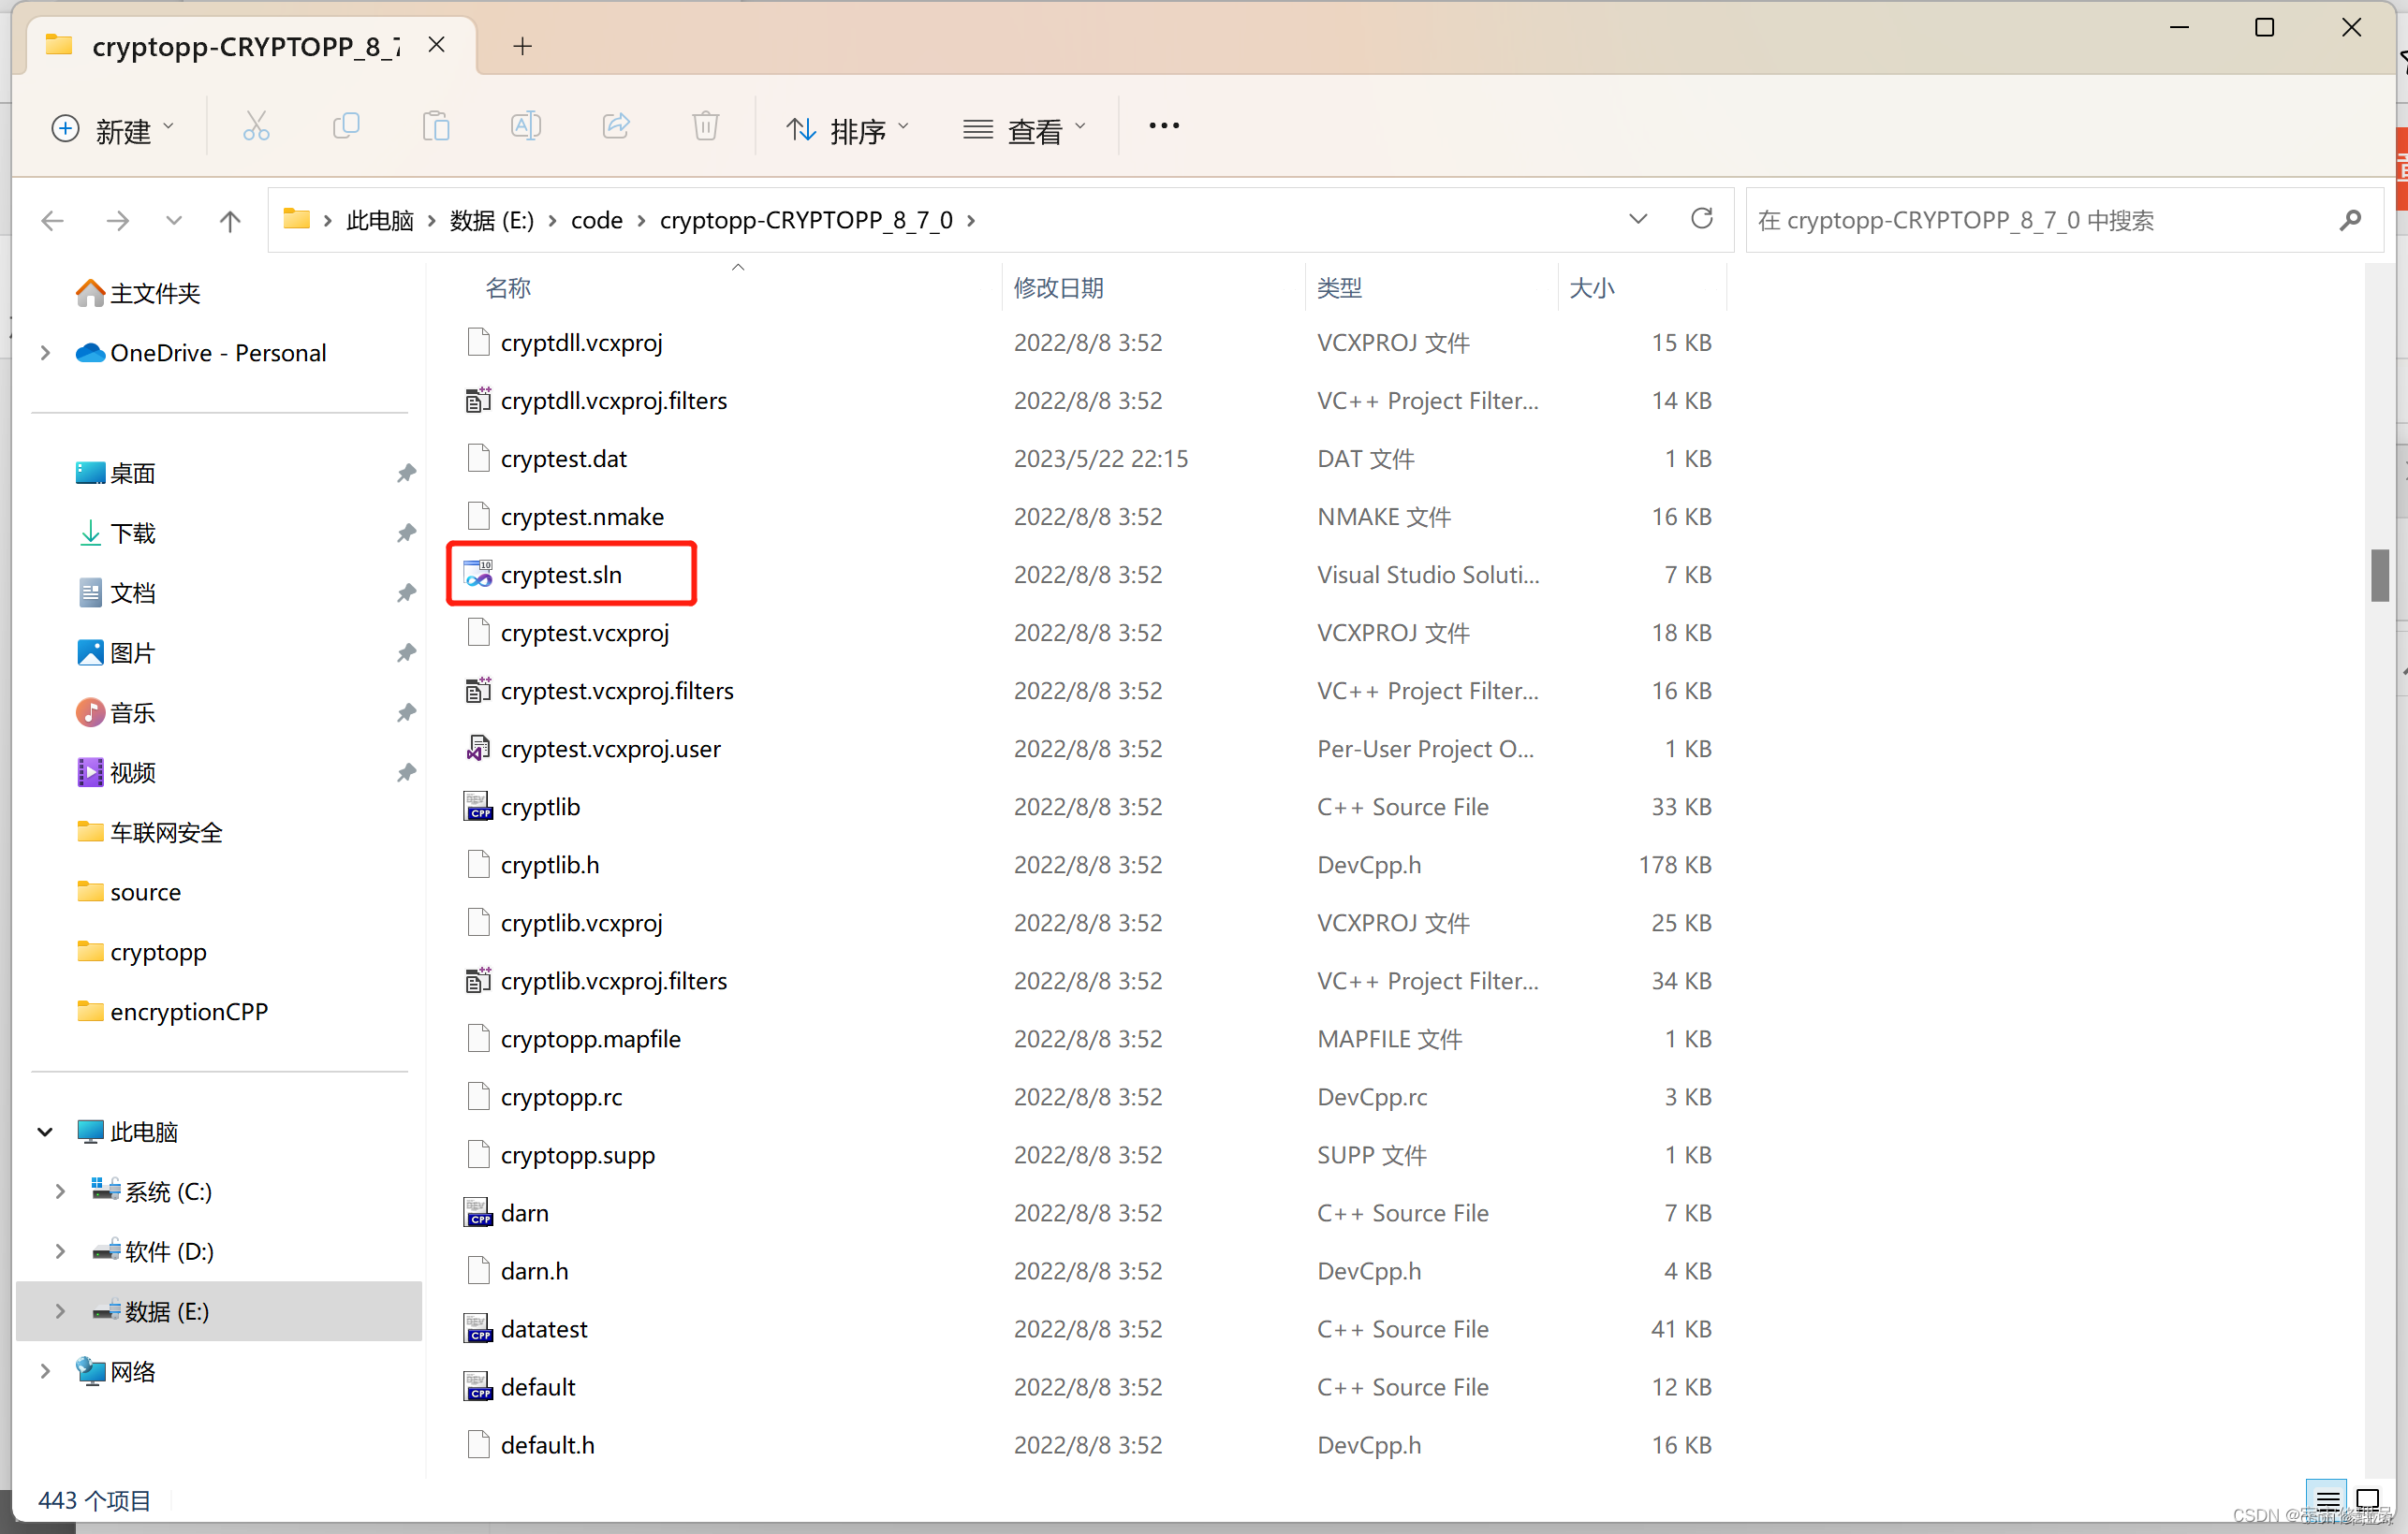Click the Paste clipboard icon
Viewport: 2408px width, 1534px height.
click(x=436, y=127)
